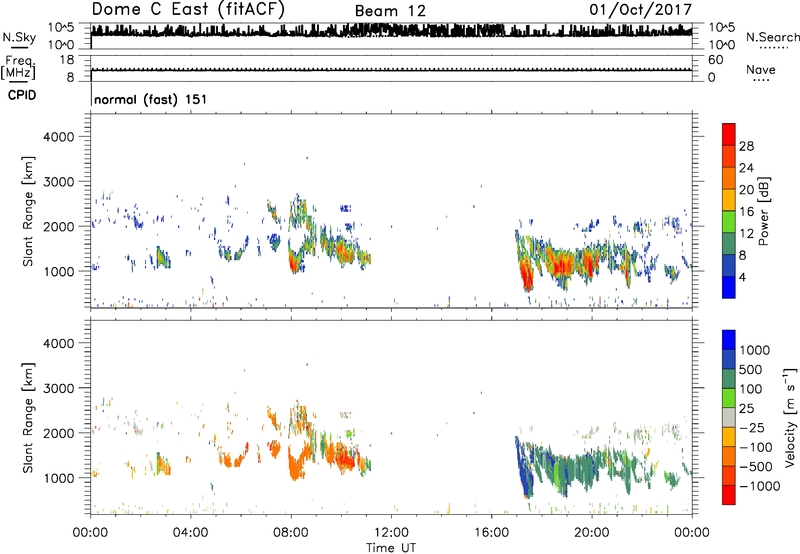Click the date "01/Oct/2017"
800x554 pixels.
pyautogui.click(x=640, y=10)
